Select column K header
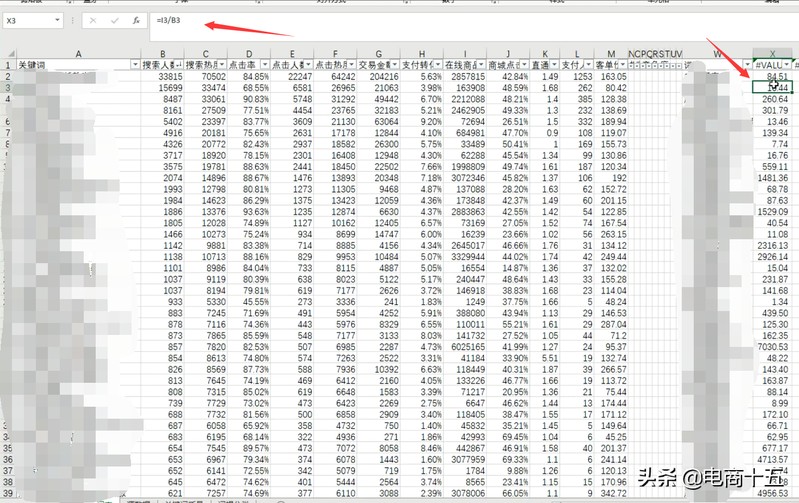Screen dimensions: 799x503 (545, 54)
